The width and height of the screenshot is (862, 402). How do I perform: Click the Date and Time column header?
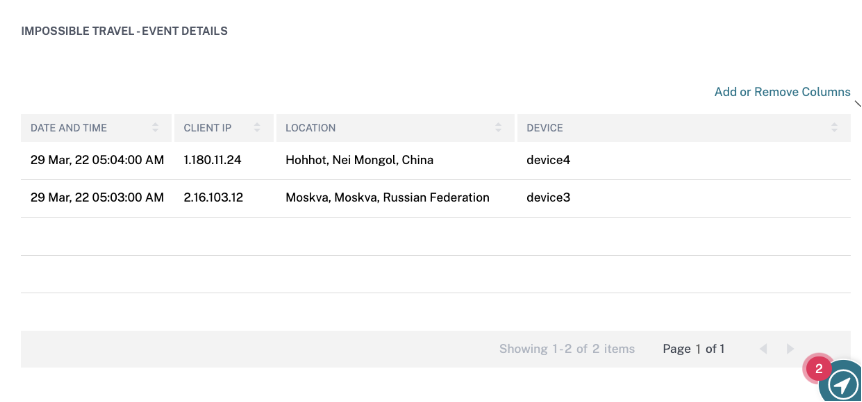click(x=69, y=128)
